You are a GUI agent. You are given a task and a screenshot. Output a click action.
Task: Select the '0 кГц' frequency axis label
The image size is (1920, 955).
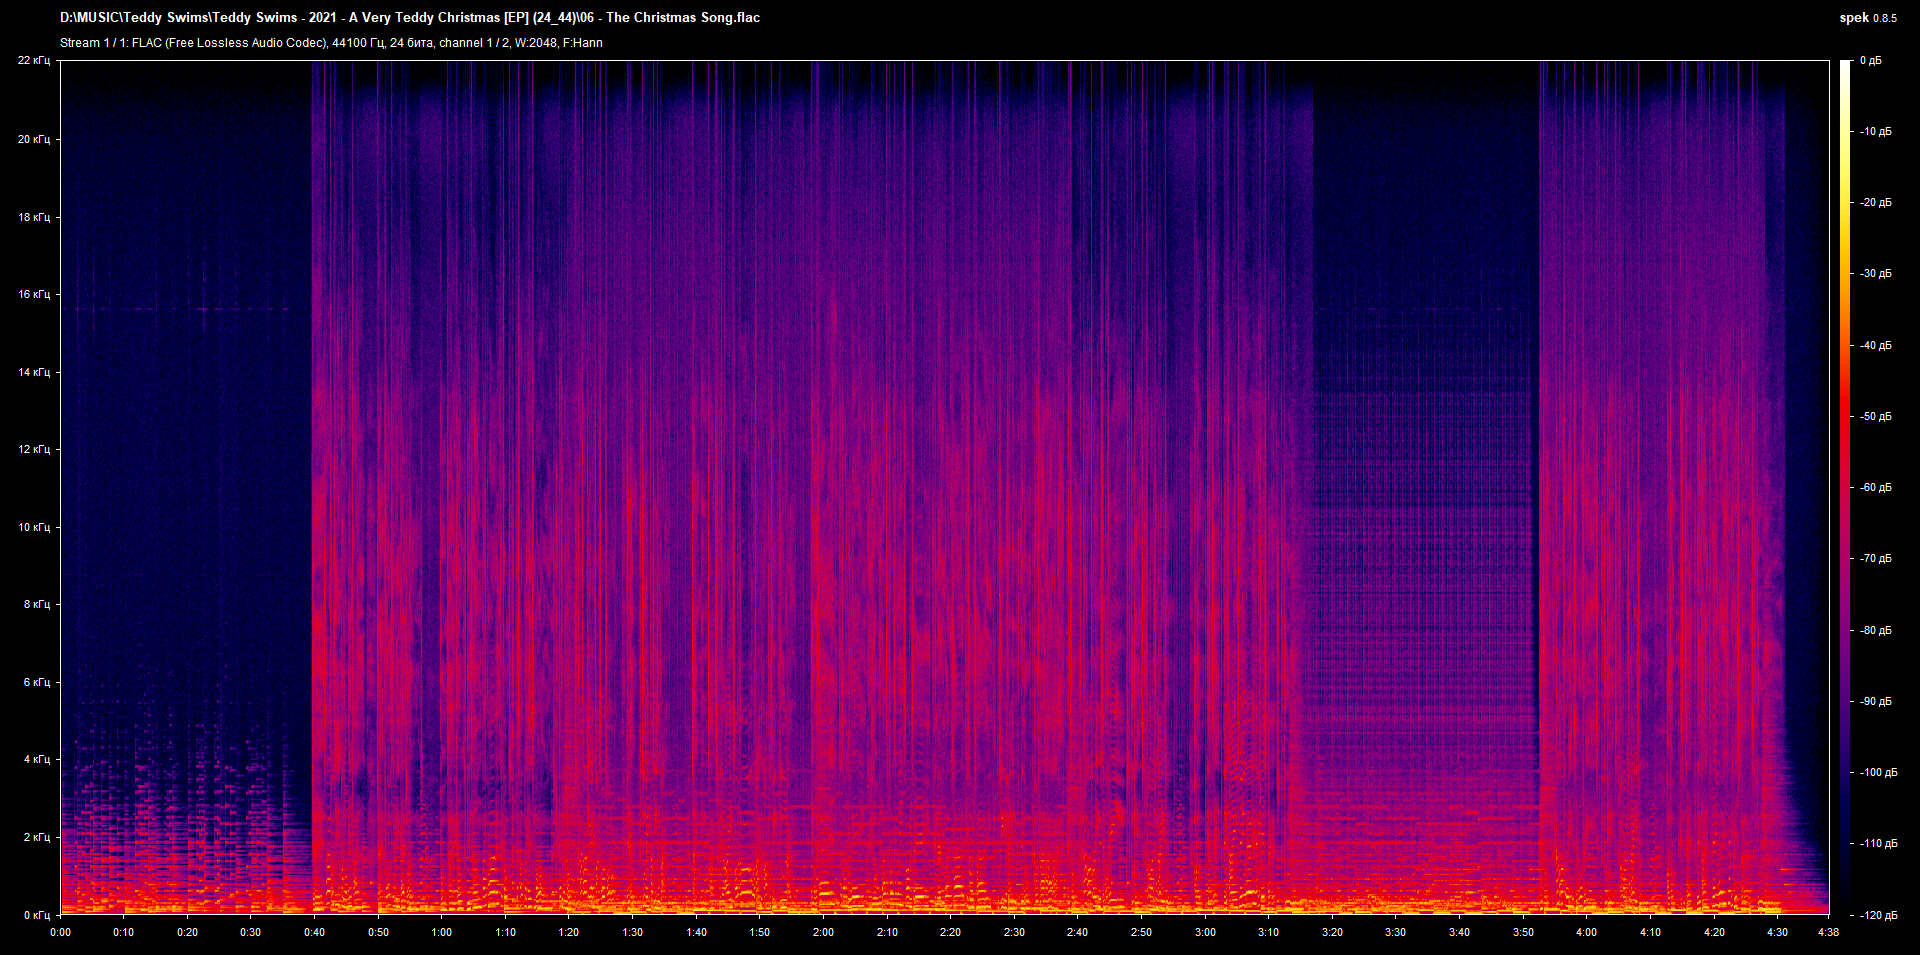(x=37, y=915)
